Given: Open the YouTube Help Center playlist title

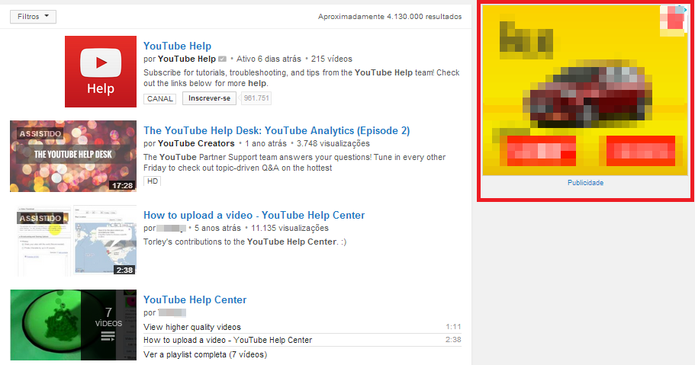Looking at the screenshot, I should (x=195, y=300).
